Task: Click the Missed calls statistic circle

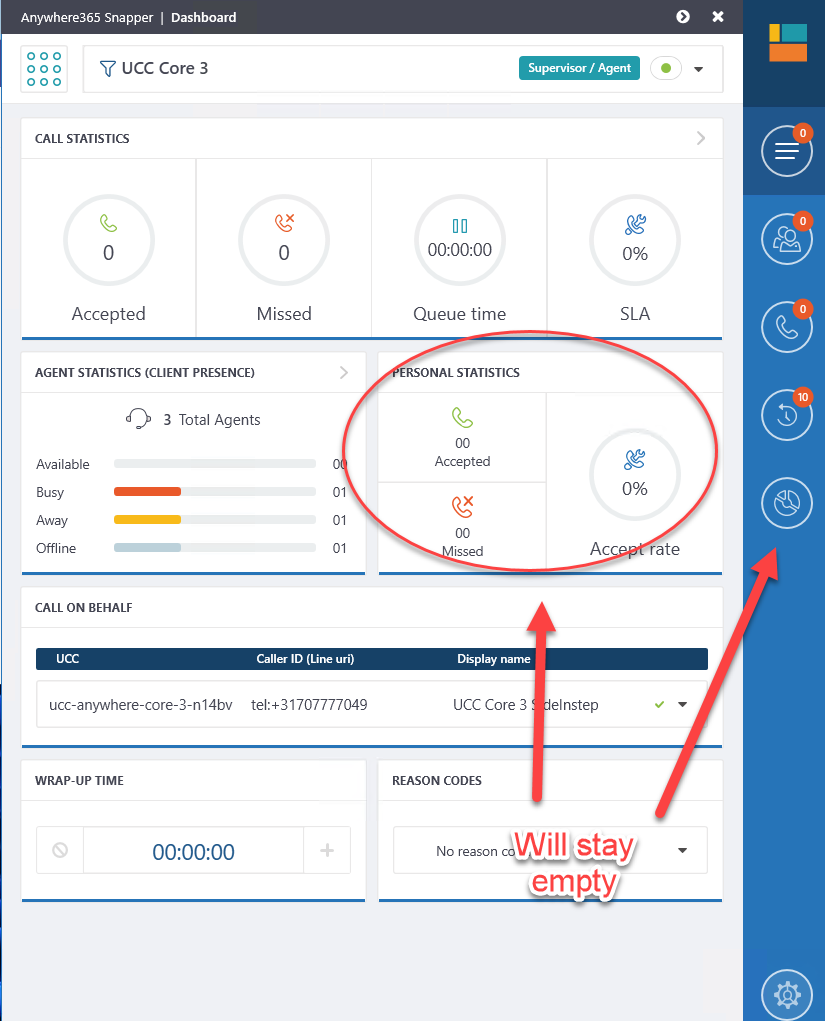Action: click(x=284, y=240)
